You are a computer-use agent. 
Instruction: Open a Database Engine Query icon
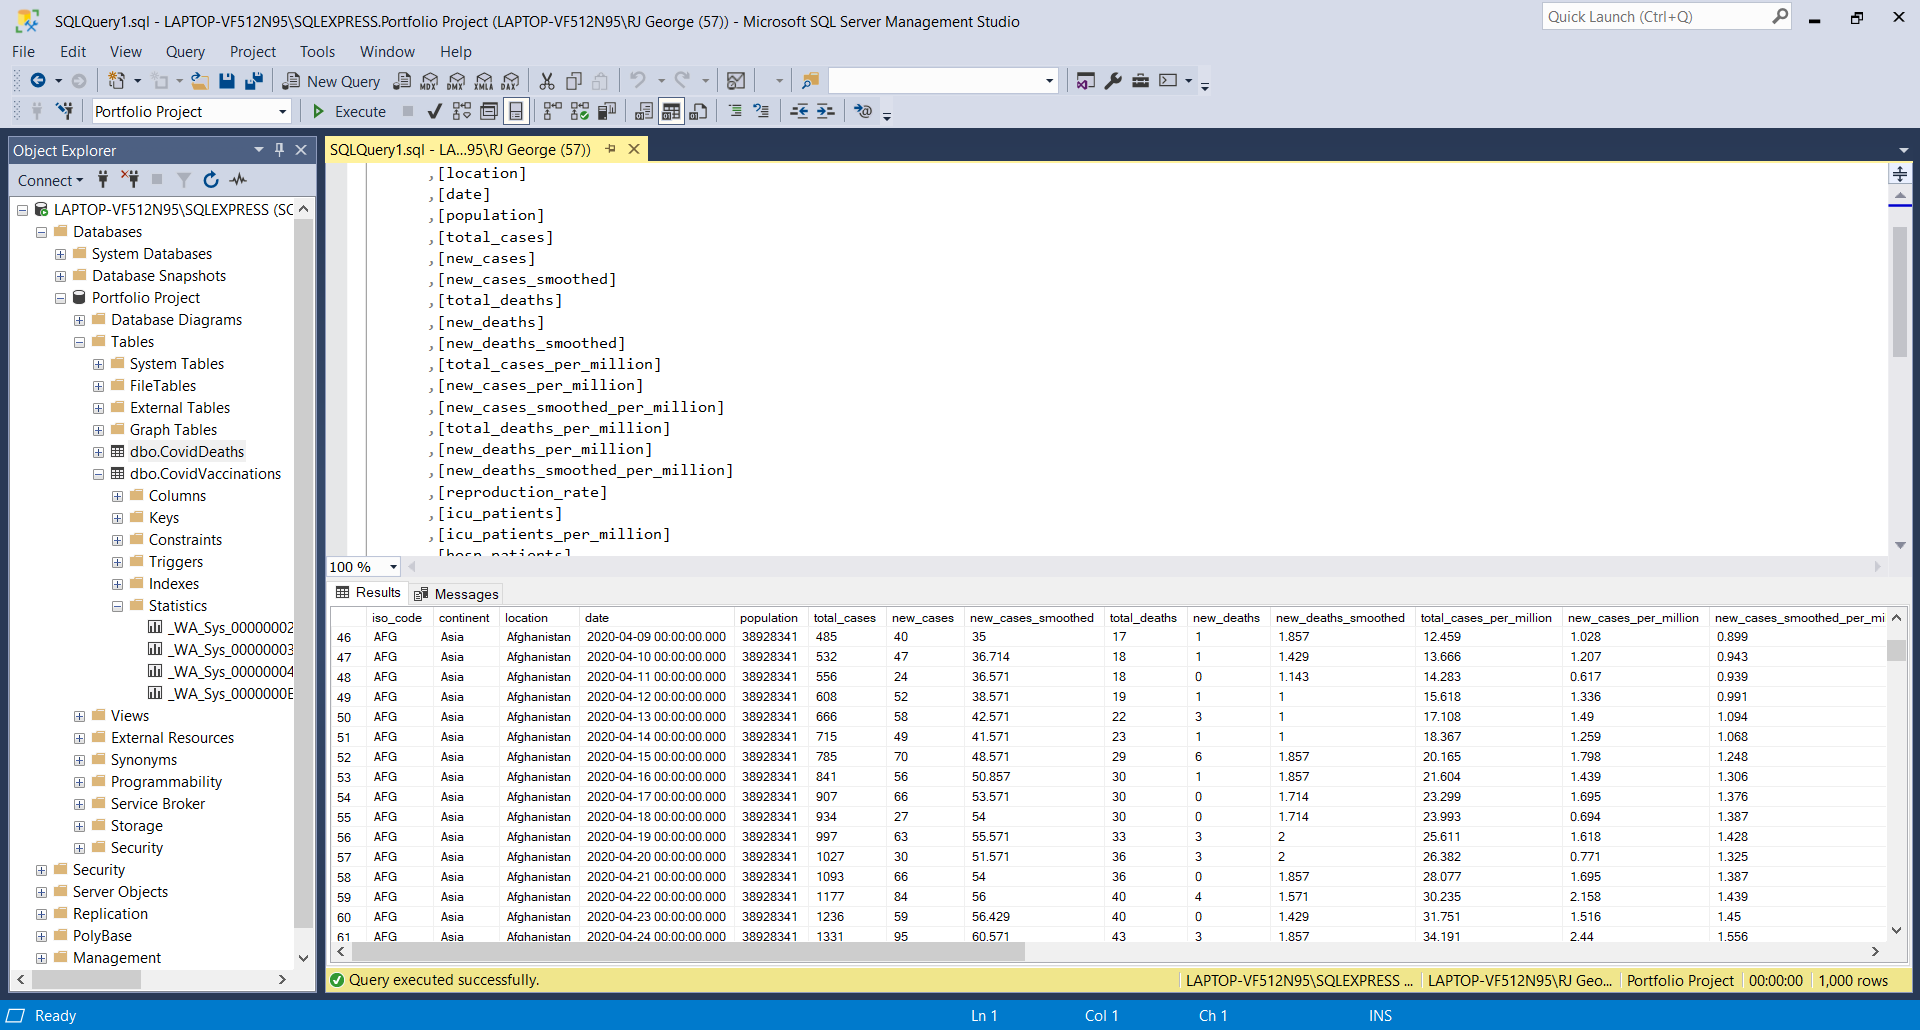[x=402, y=81]
